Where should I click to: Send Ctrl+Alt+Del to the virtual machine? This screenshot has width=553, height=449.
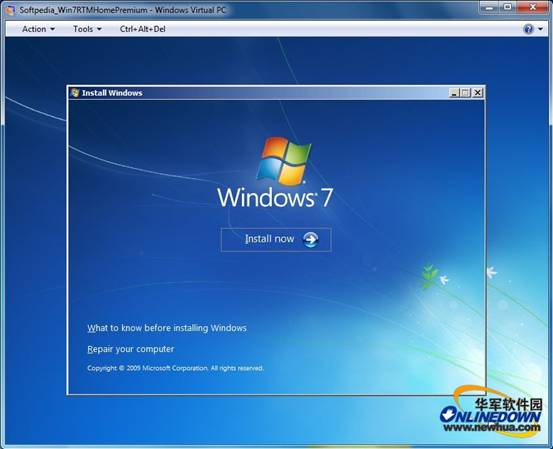pos(142,29)
